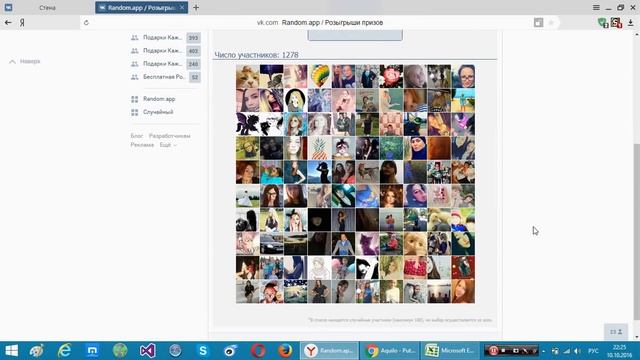
Task: Select the 'Число участников: 1278' text
Action: click(x=256, y=55)
